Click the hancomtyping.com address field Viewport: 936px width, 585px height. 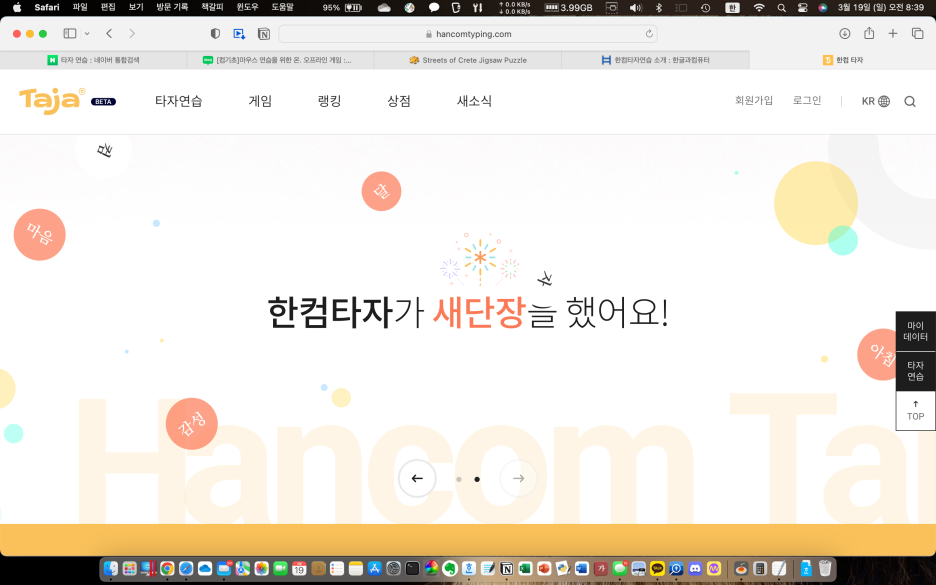click(468, 34)
